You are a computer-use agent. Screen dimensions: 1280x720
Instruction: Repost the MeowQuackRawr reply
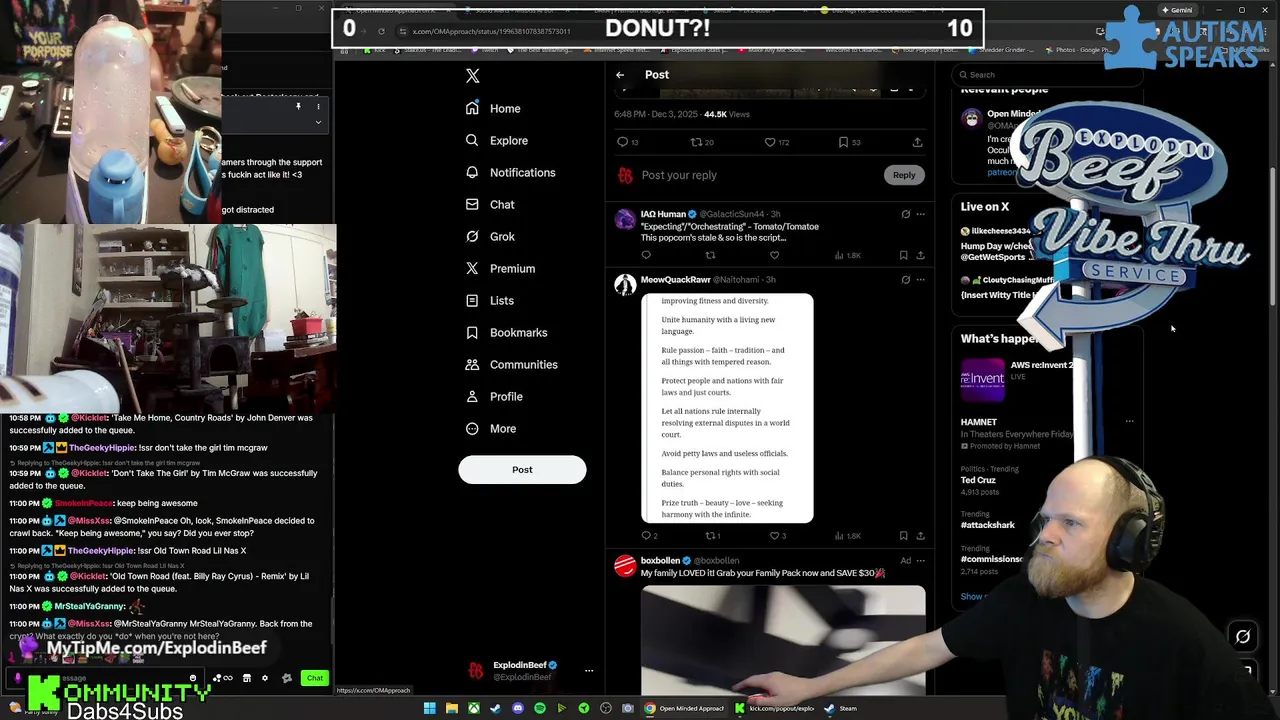(x=713, y=536)
